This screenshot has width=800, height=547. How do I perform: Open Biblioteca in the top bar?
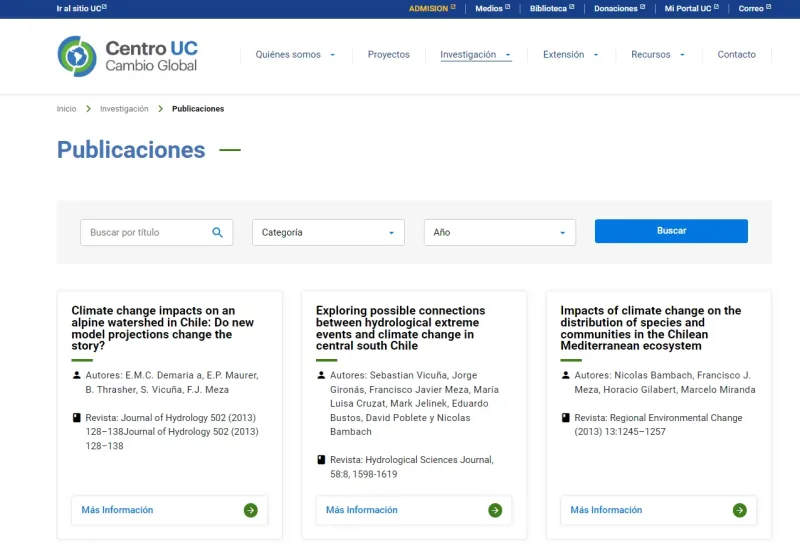pyautogui.click(x=552, y=8)
